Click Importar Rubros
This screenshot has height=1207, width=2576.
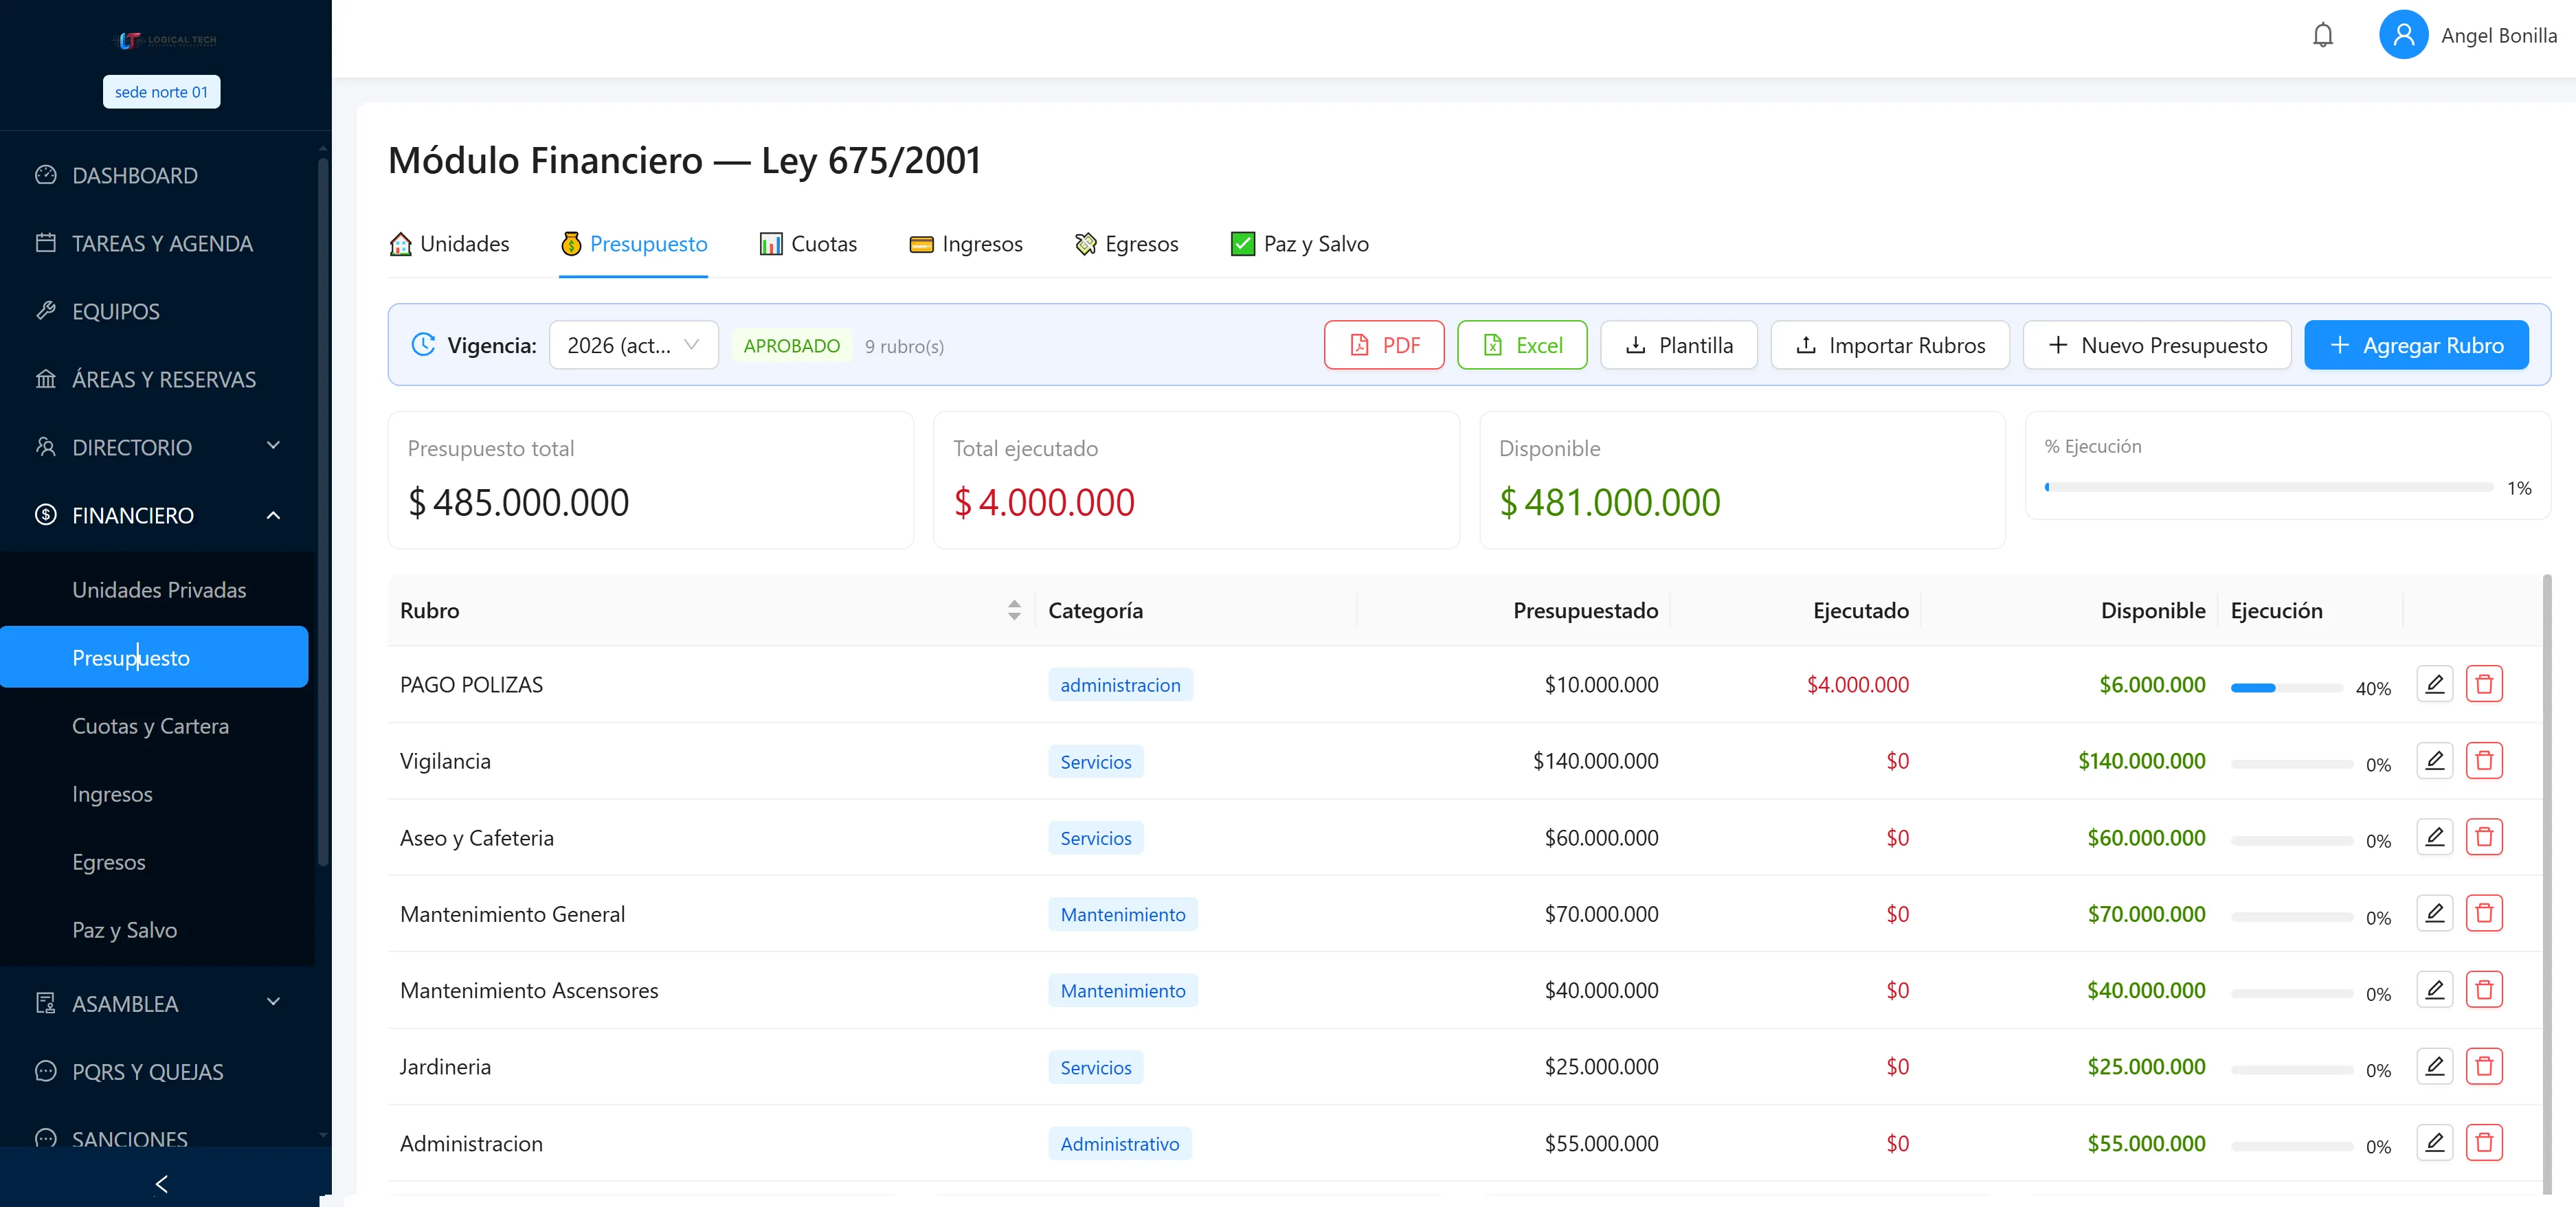[x=1890, y=345]
